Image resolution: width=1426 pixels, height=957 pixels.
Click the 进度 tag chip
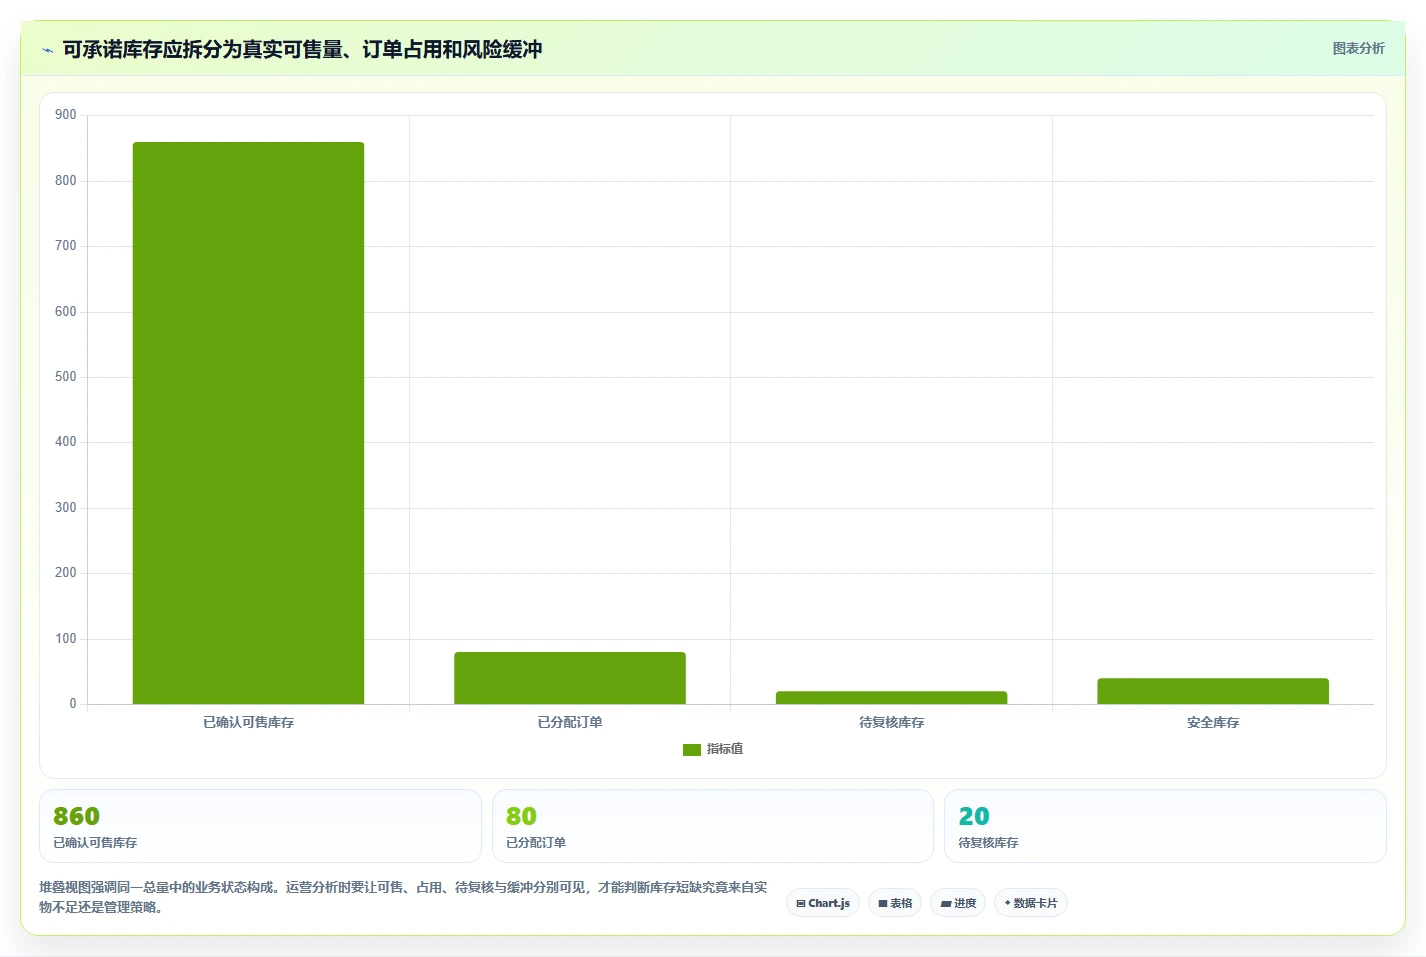[958, 903]
